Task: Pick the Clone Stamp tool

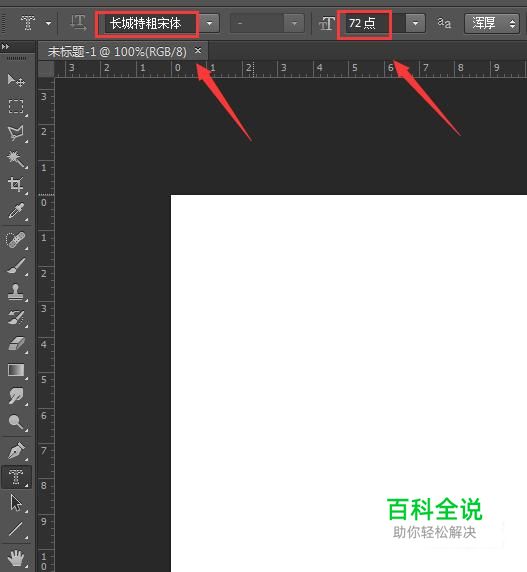Action: click(x=16, y=292)
